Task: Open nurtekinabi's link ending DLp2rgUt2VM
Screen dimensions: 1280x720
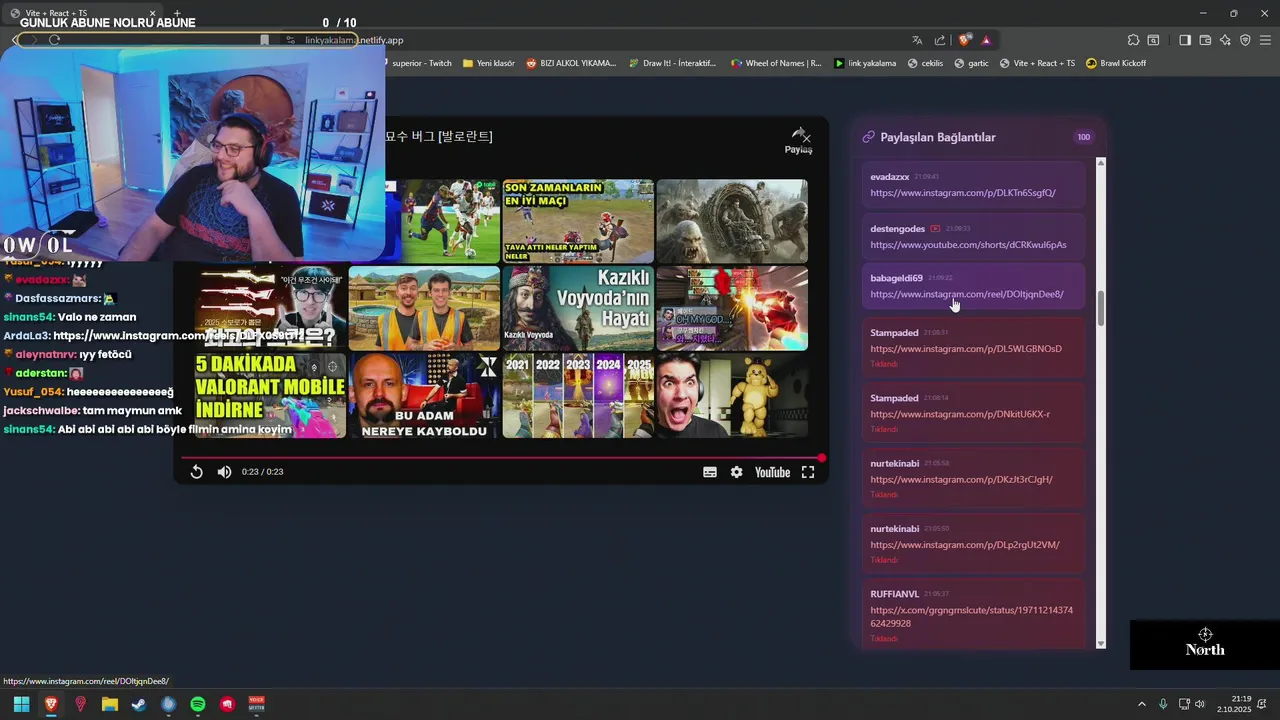Action: [965, 545]
